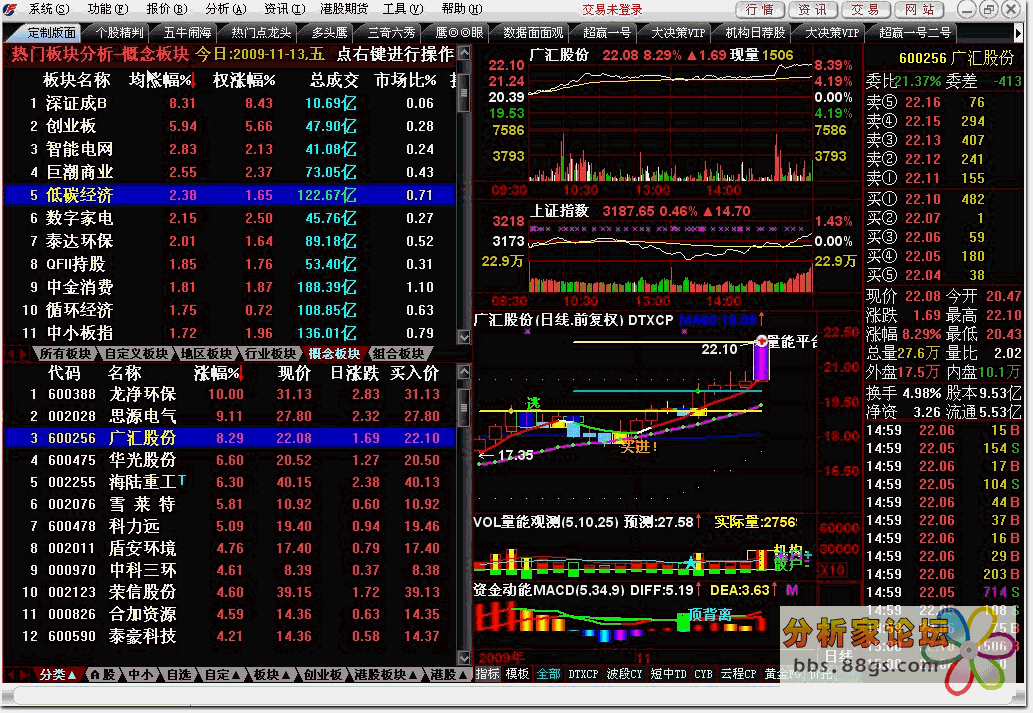Select the 深证成B sector row
This screenshot has width=1033, height=713.
coord(229,103)
